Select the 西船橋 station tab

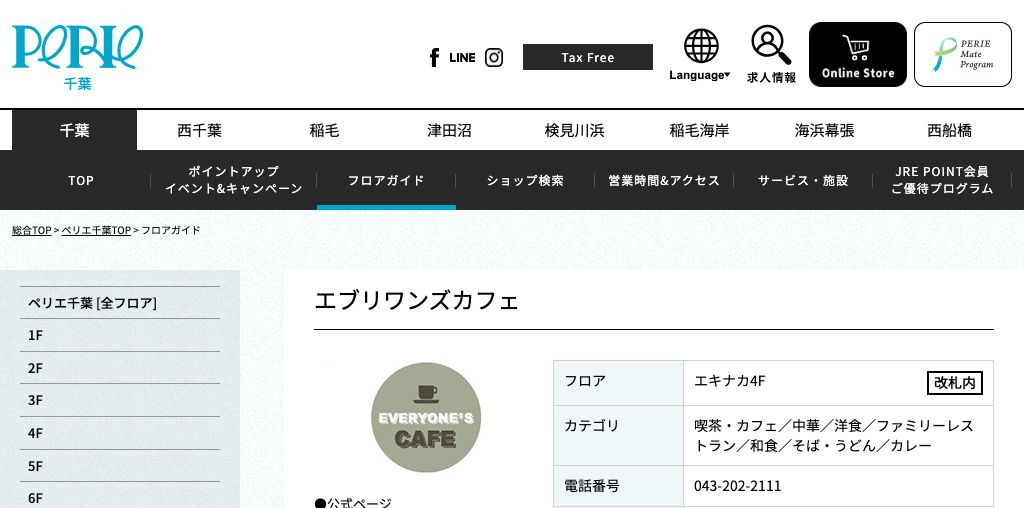tap(950, 131)
